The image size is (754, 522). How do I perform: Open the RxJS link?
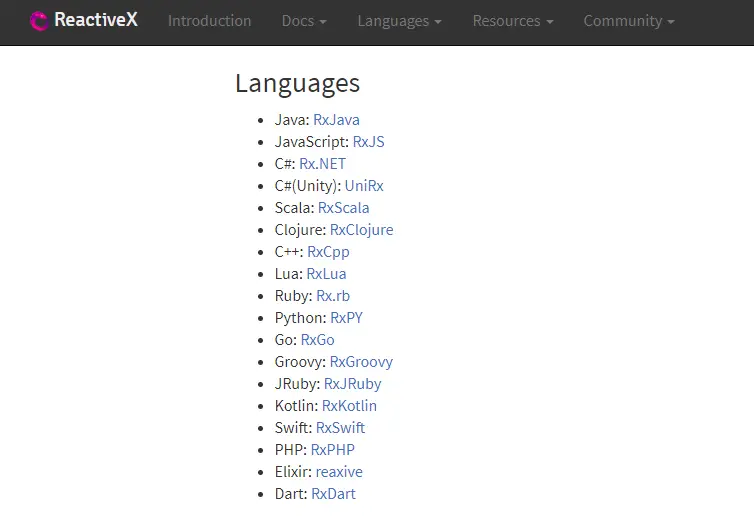pyautogui.click(x=368, y=142)
